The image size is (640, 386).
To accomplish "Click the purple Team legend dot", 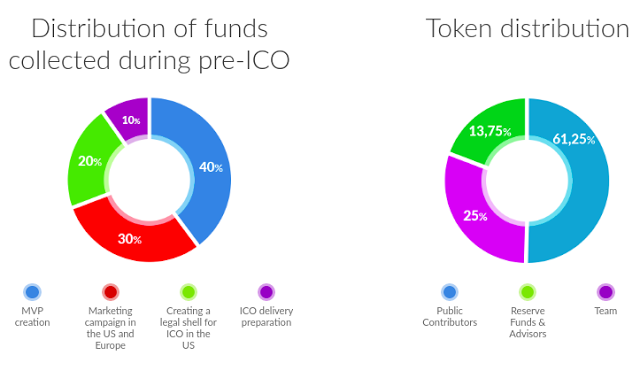I will click(605, 292).
